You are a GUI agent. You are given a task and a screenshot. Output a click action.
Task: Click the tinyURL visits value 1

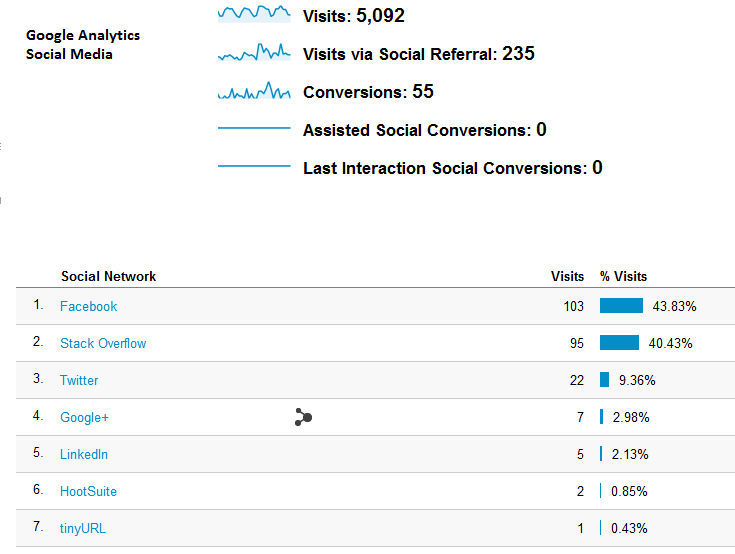coord(581,528)
